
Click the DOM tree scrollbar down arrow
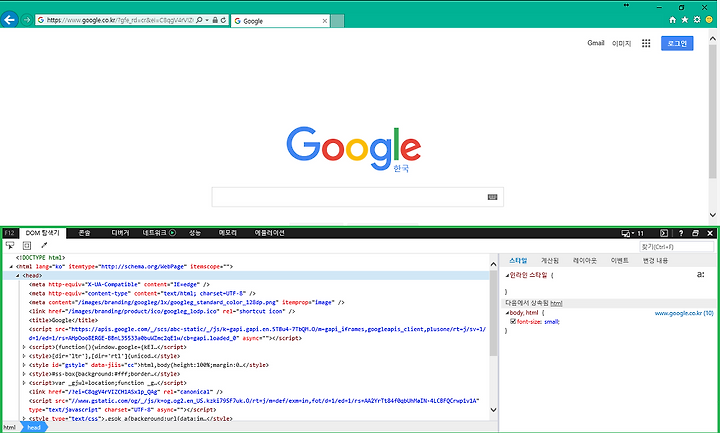click(x=494, y=410)
